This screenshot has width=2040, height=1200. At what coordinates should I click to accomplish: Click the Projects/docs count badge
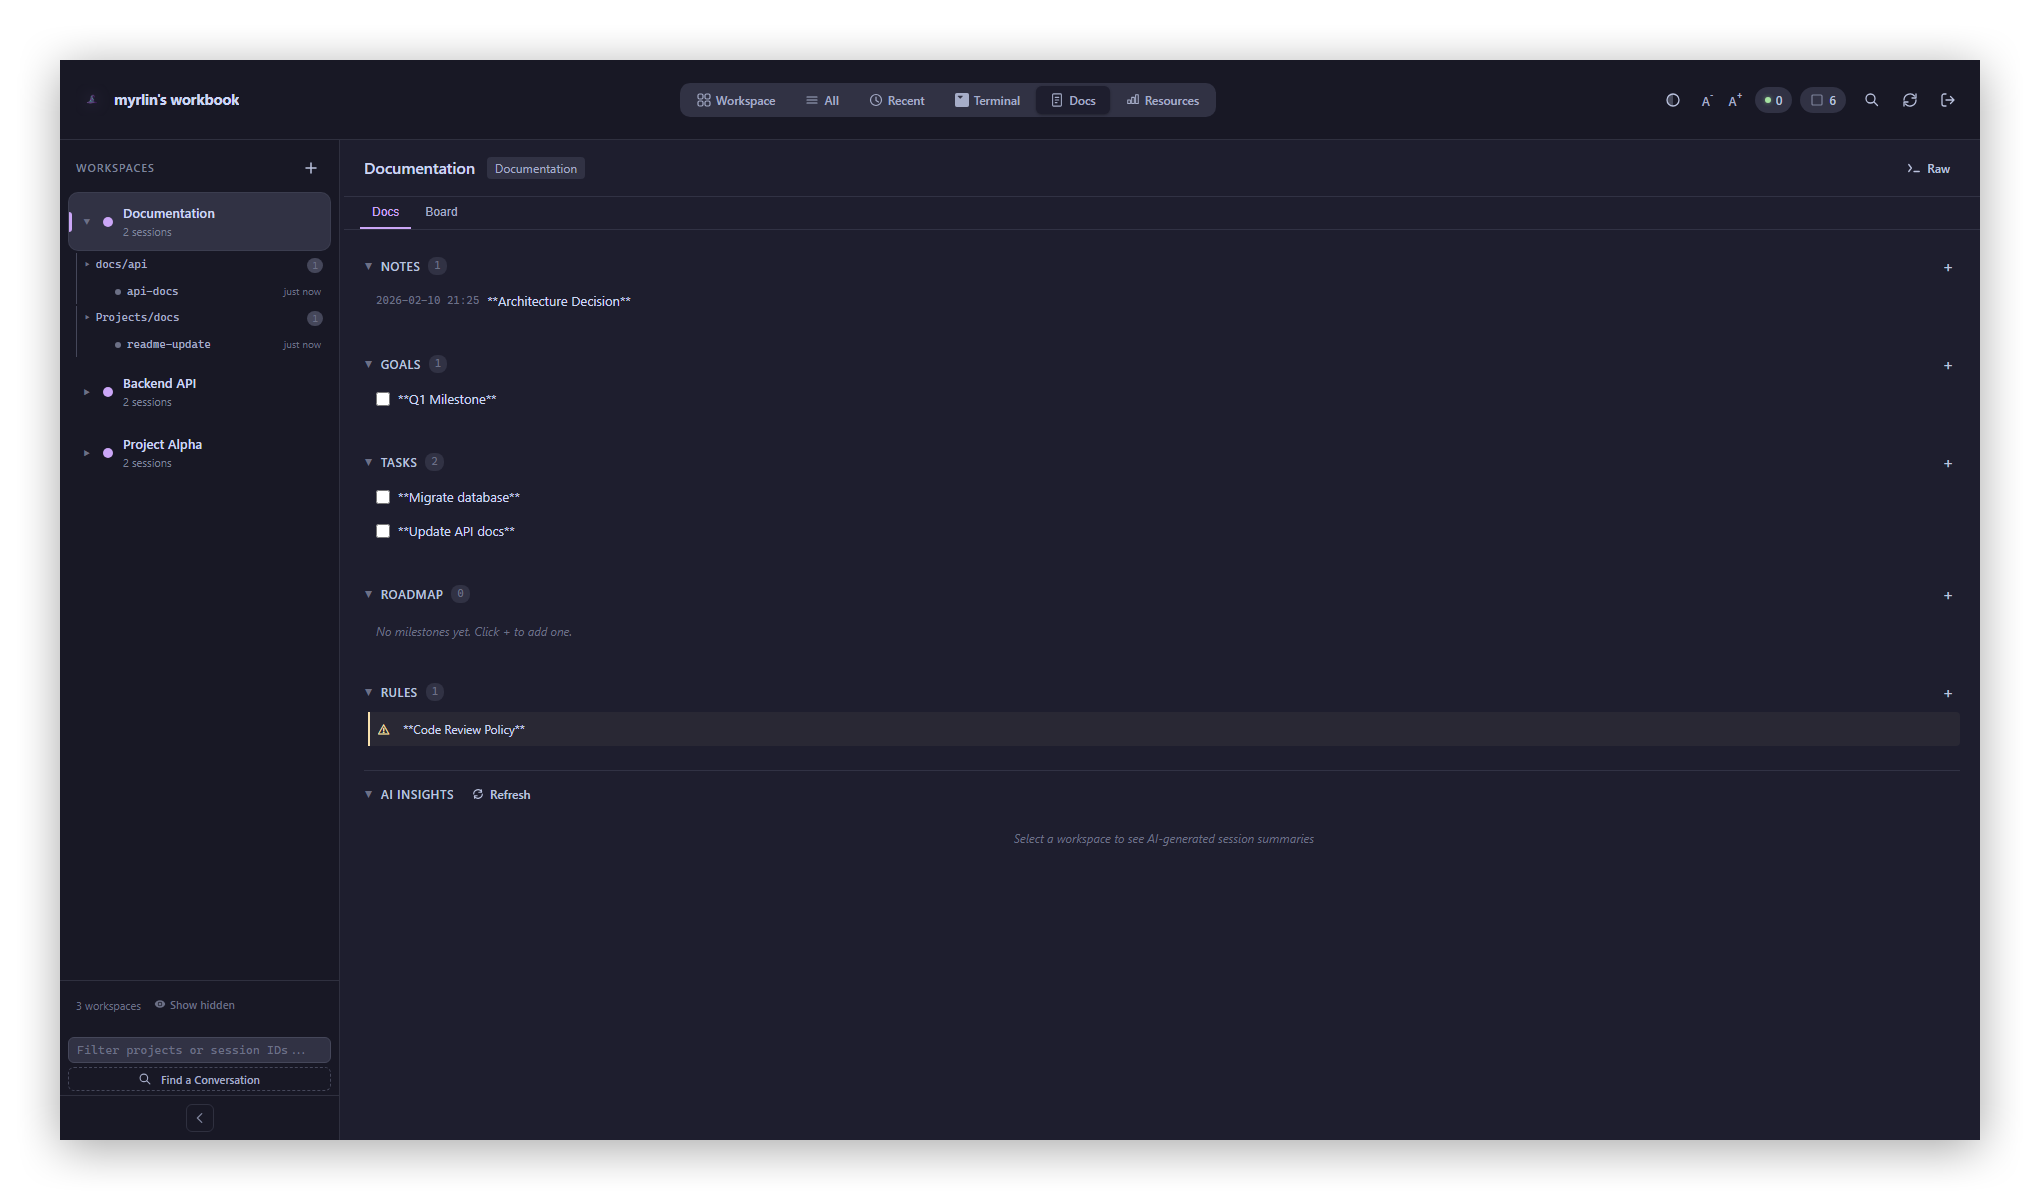pos(315,318)
